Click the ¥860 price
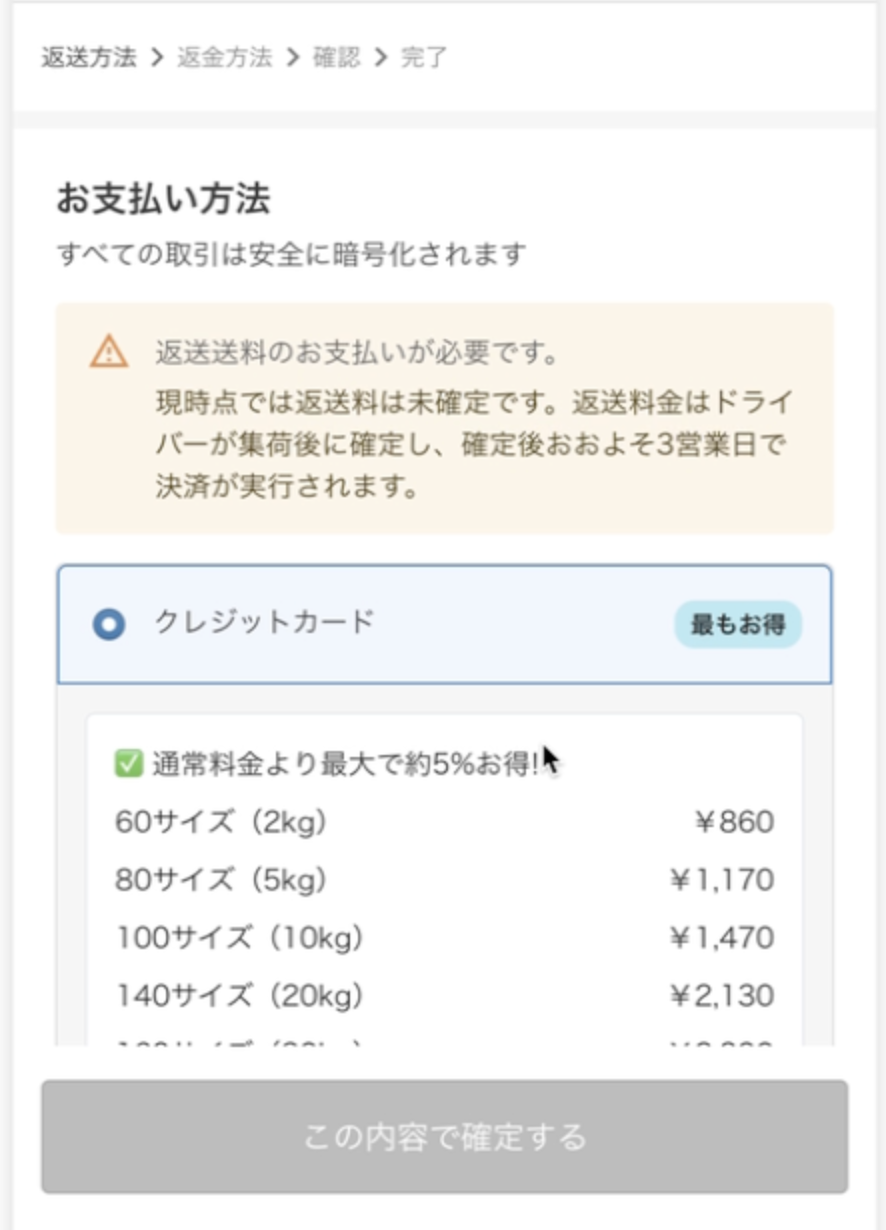The image size is (886, 1230). (x=734, y=823)
